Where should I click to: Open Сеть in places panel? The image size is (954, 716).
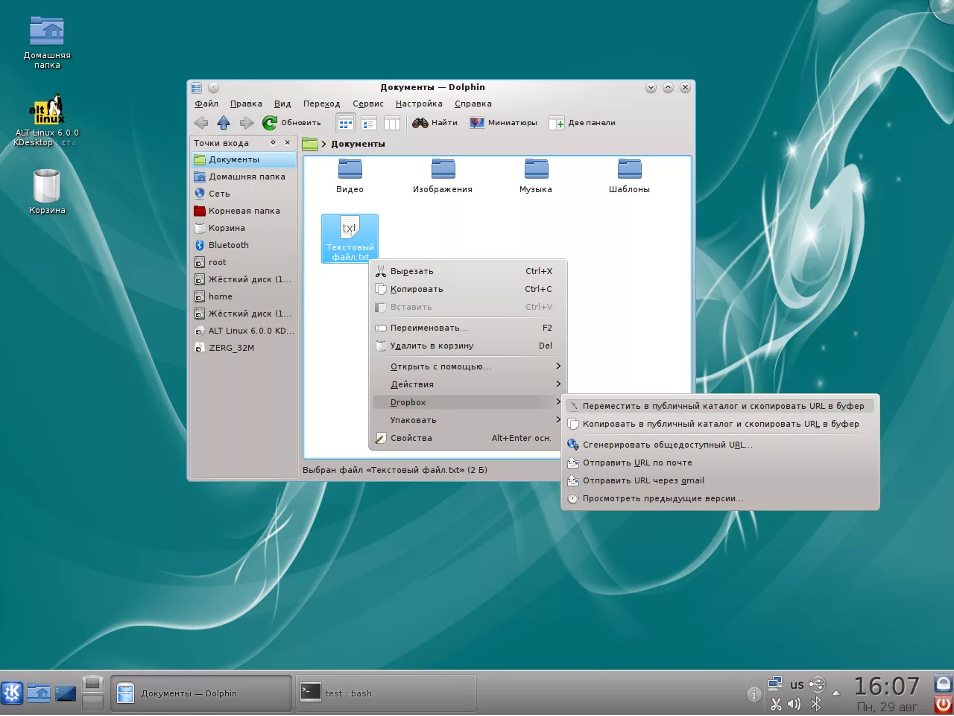(x=243, y=193)
